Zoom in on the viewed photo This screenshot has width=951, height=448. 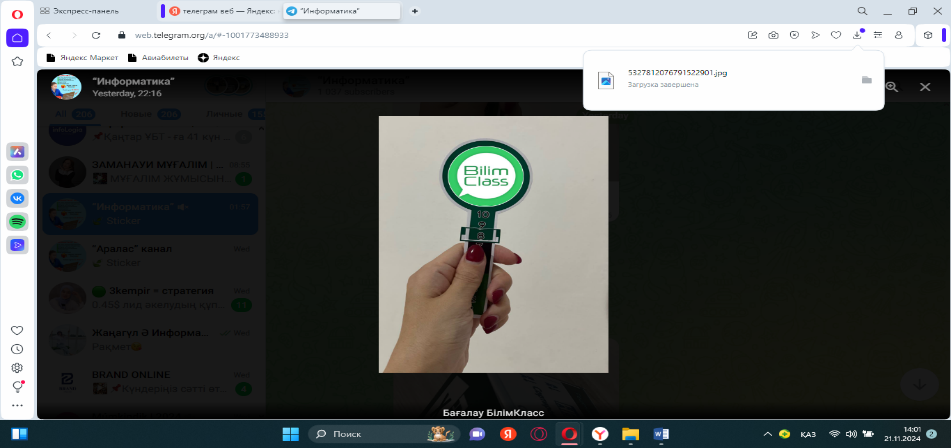(x=891, y=87)
